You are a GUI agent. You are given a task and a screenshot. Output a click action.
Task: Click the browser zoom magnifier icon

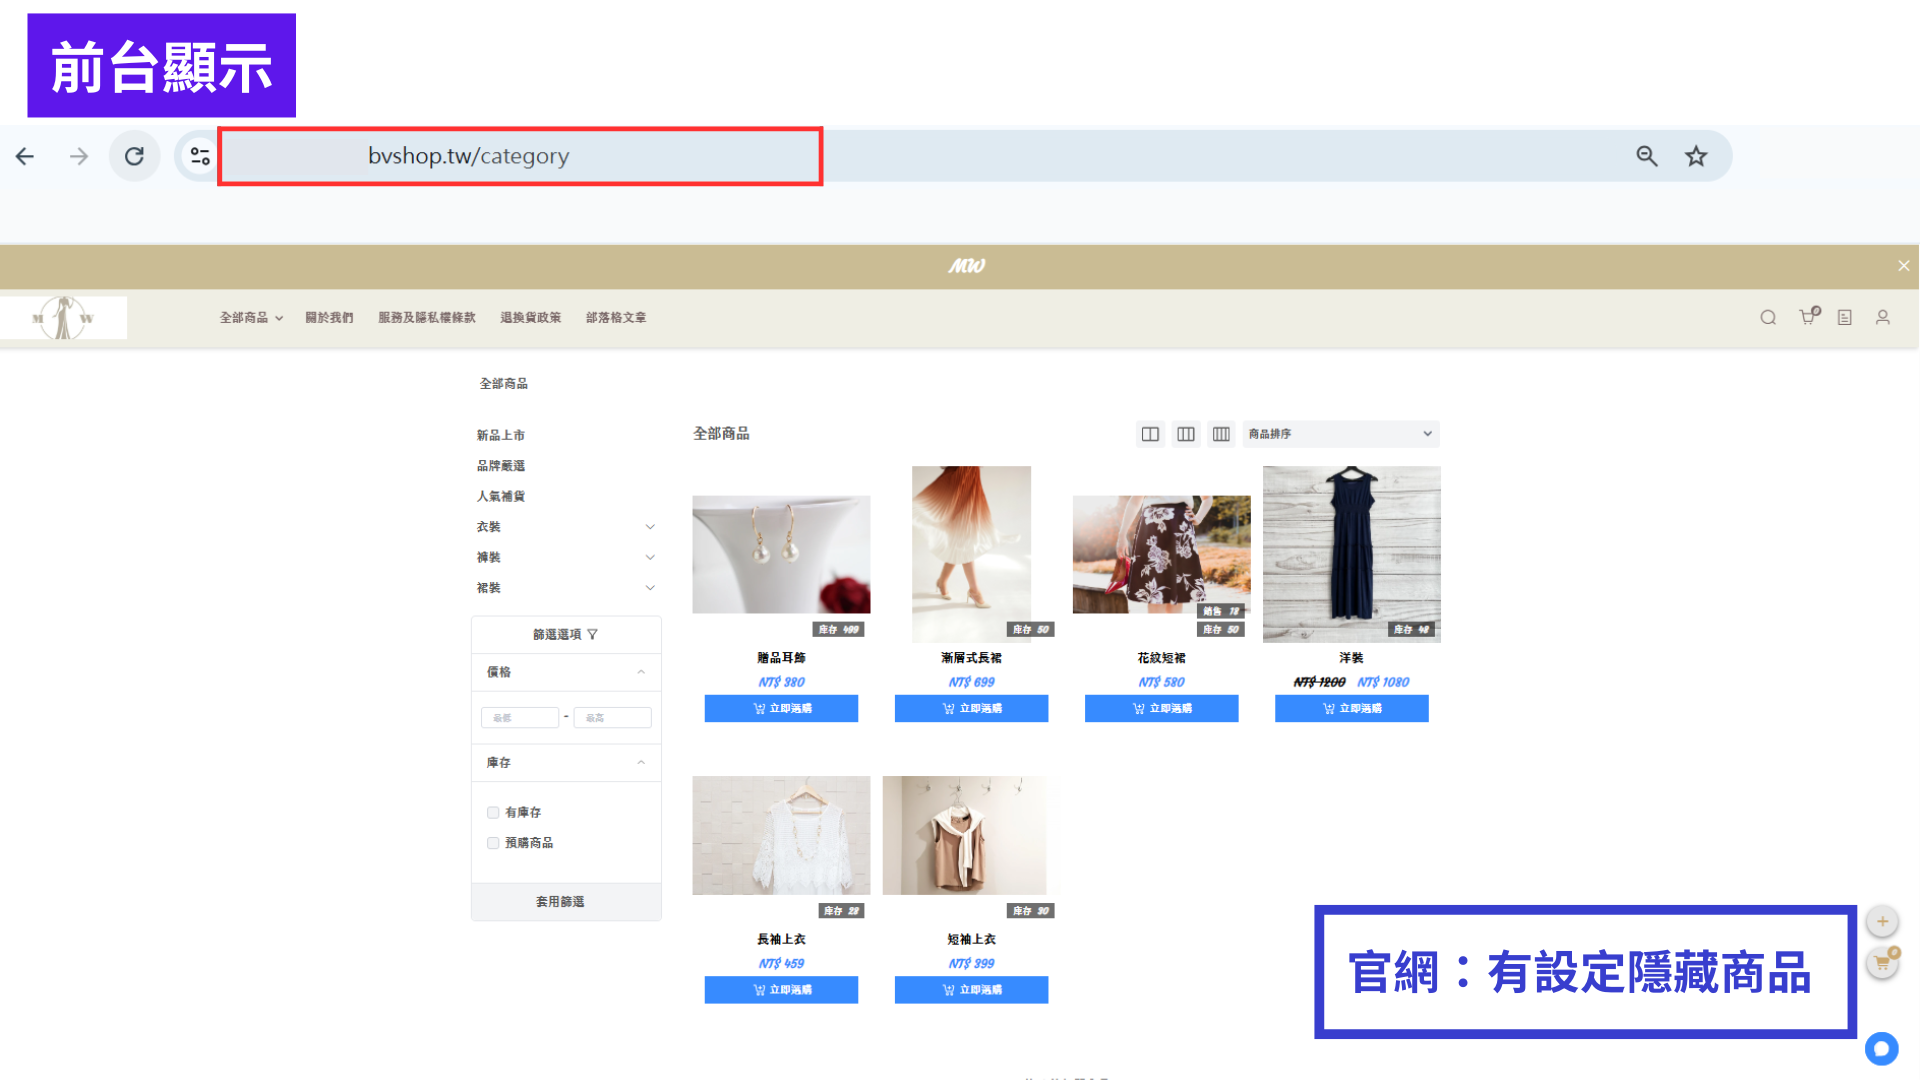[x=1647, y=156]
